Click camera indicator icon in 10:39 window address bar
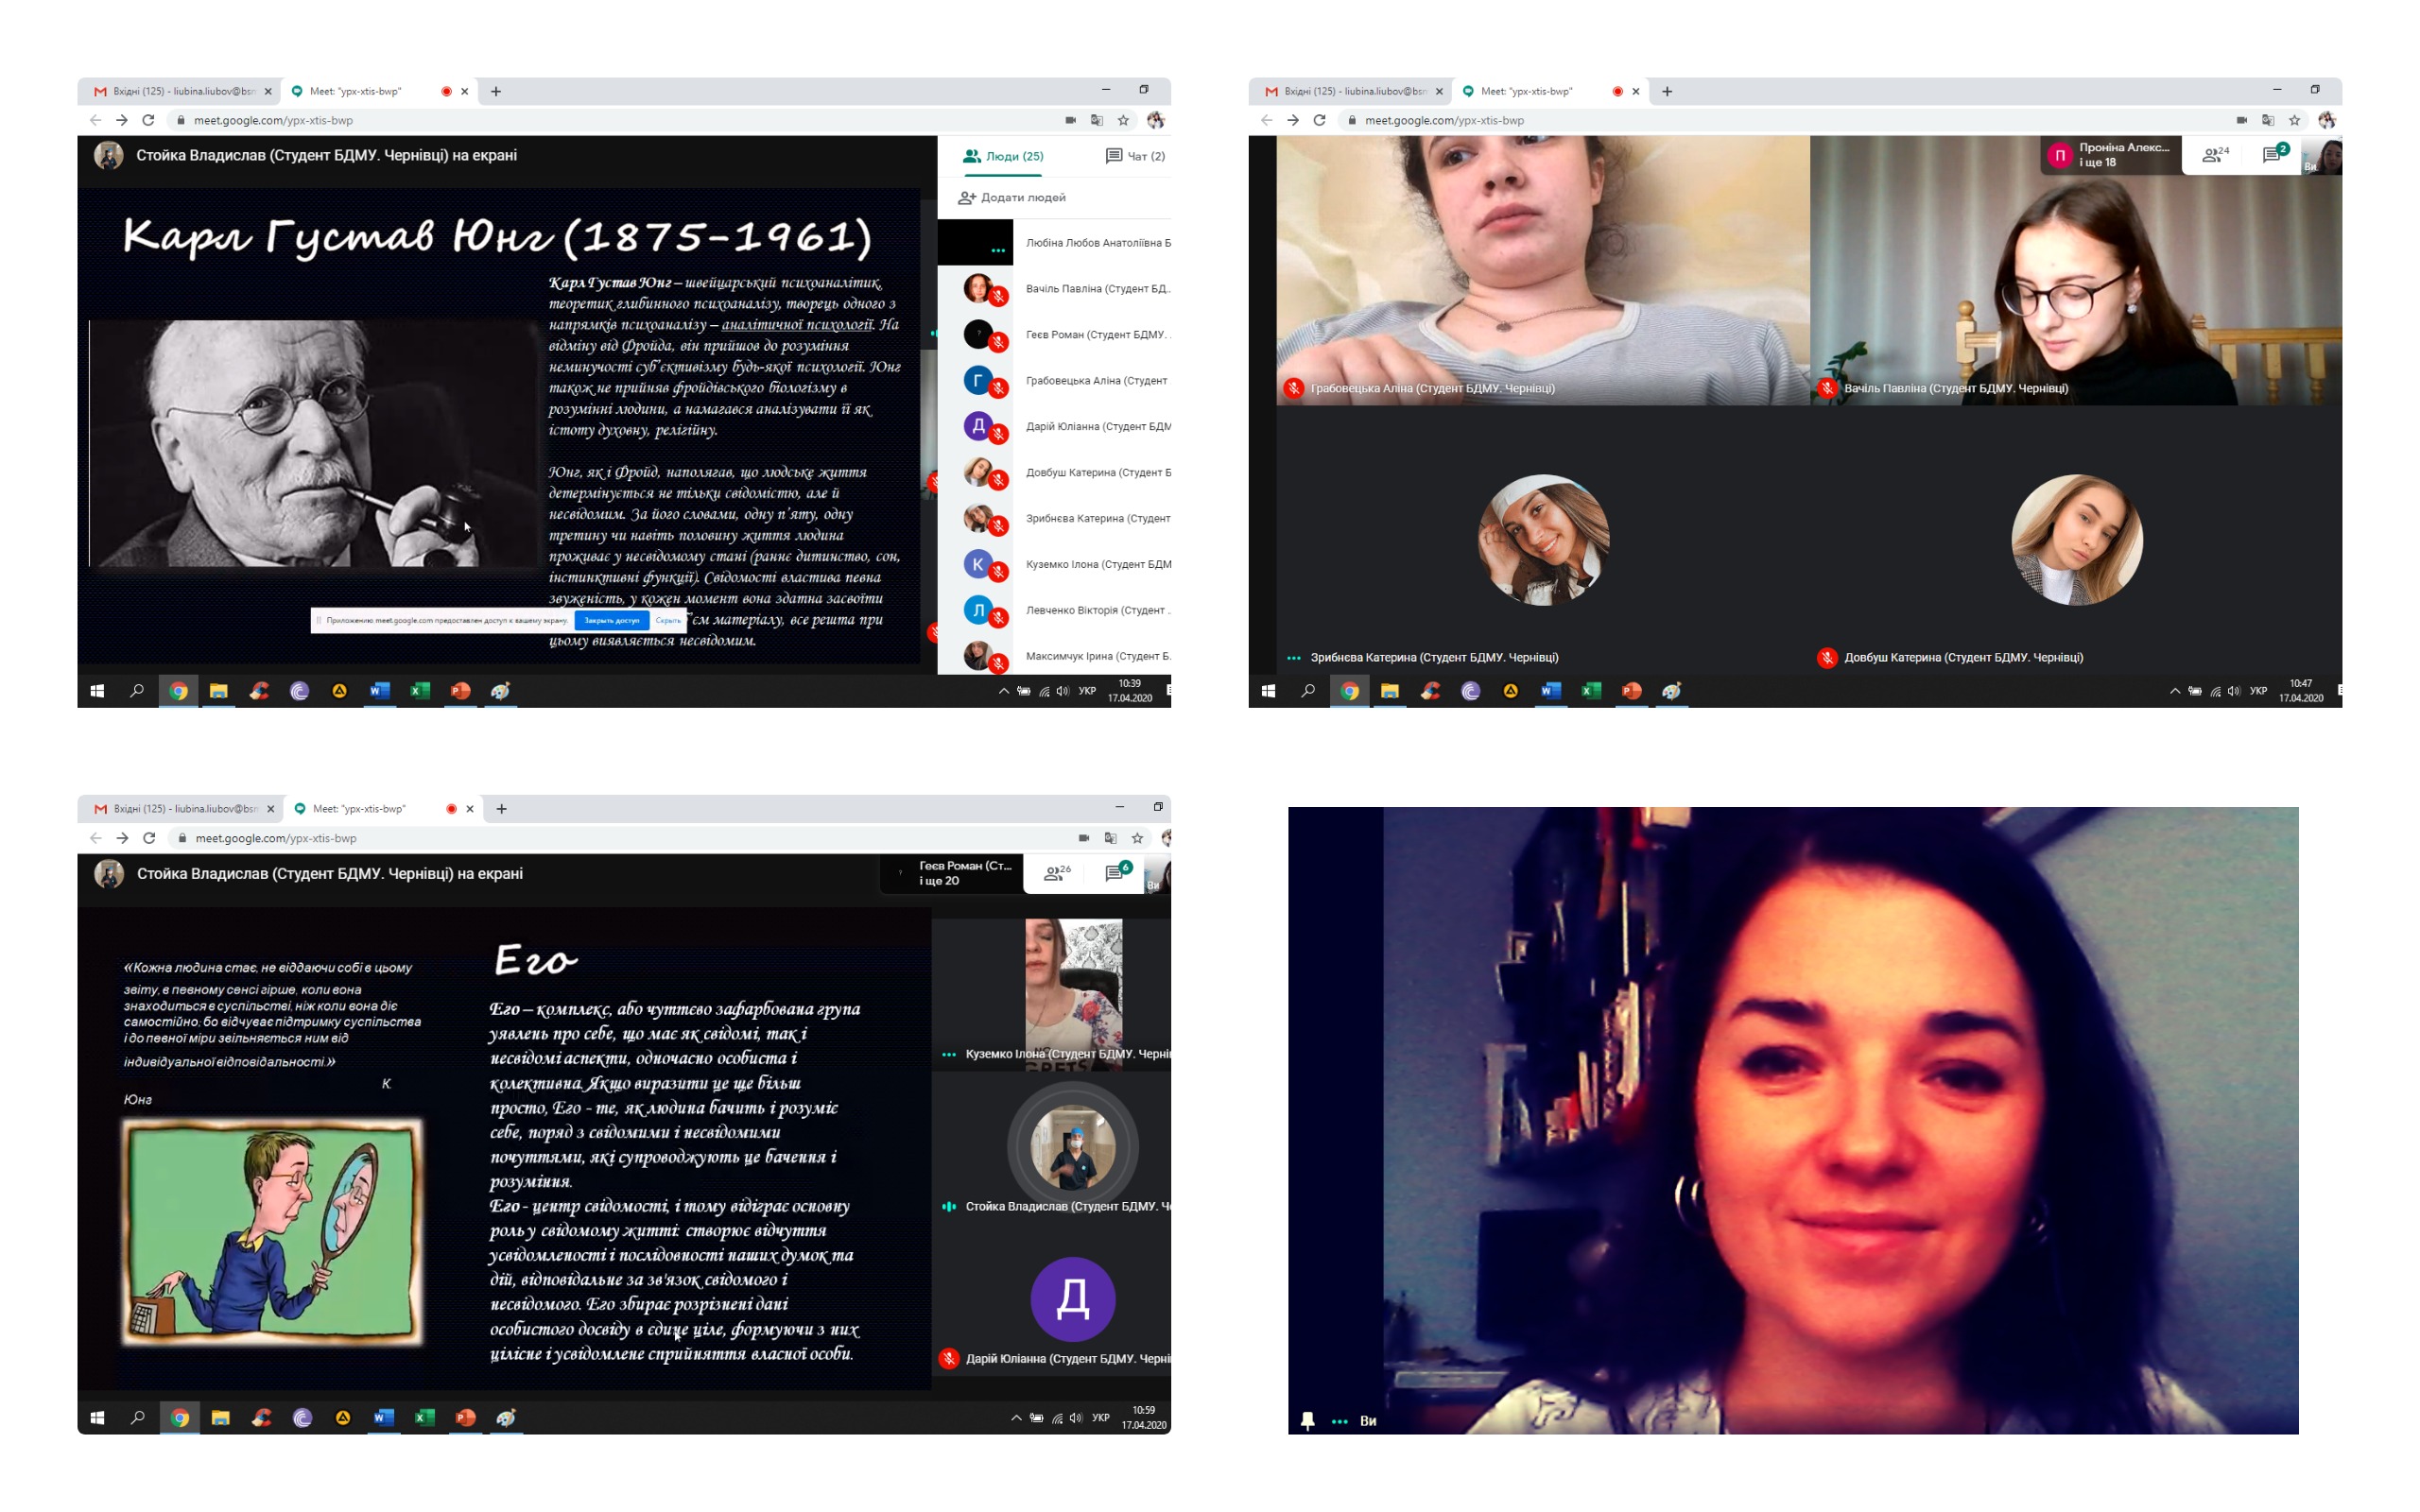The width and height of the screenshot is (2420, 1512). (x=1071, y=120)
